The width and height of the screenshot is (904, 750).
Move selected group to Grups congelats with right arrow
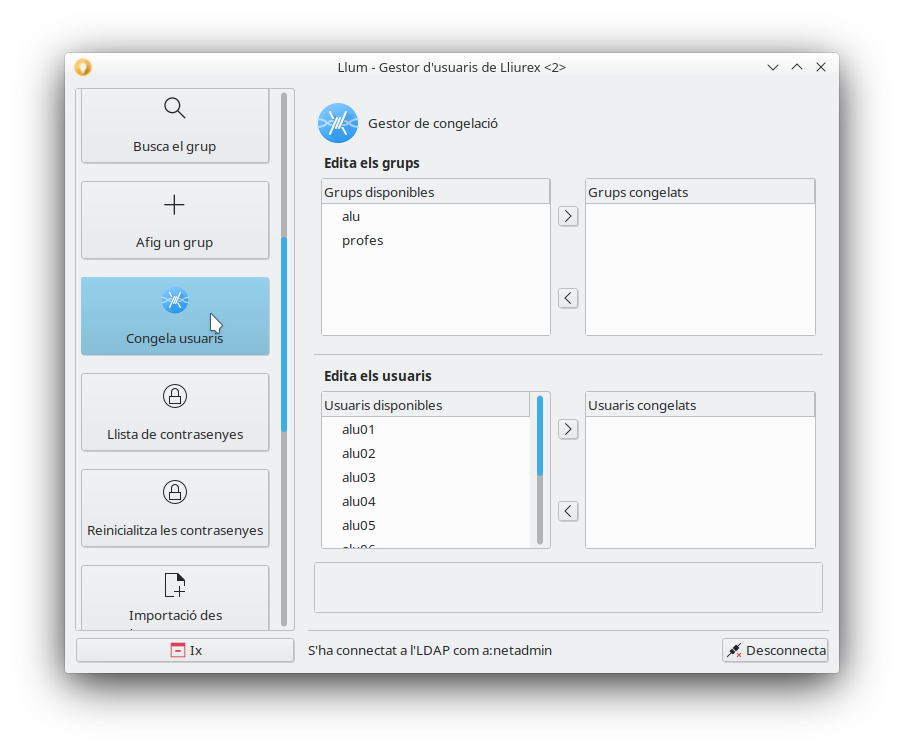[568, 216]
